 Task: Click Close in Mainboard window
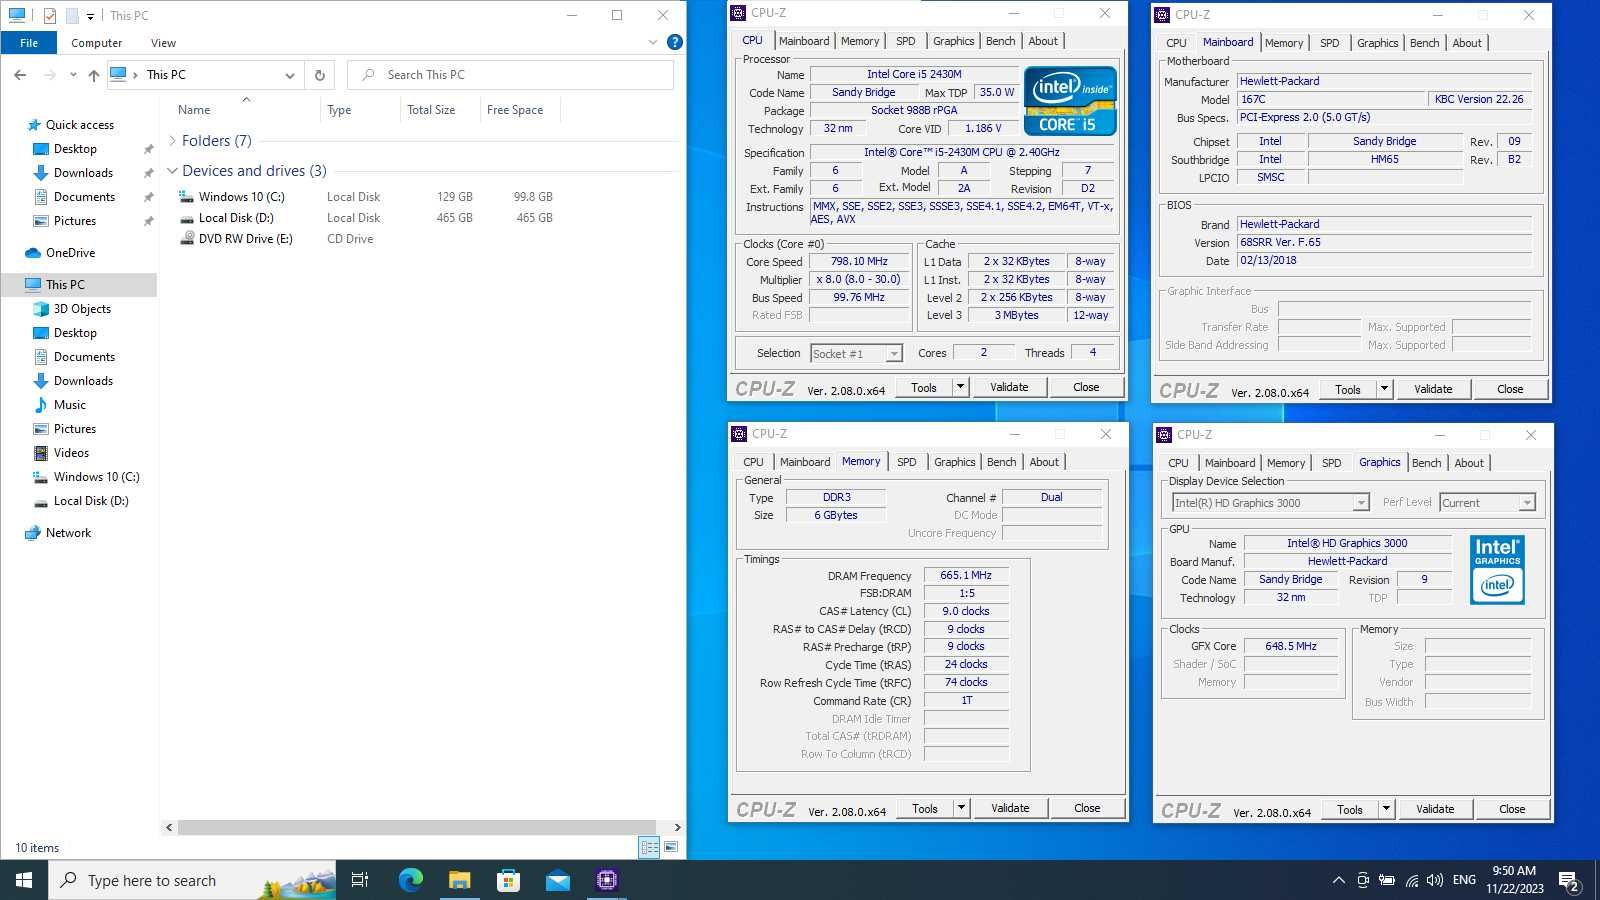pyautogui.click(x=1510, y=389)
